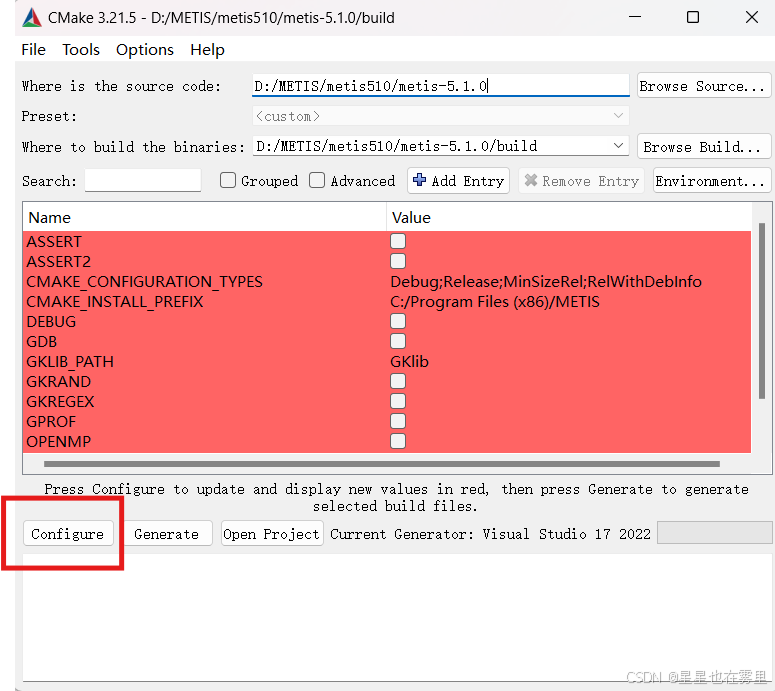Click the Open Project button
Screen dimensions: 775x691
pos(271,534)
